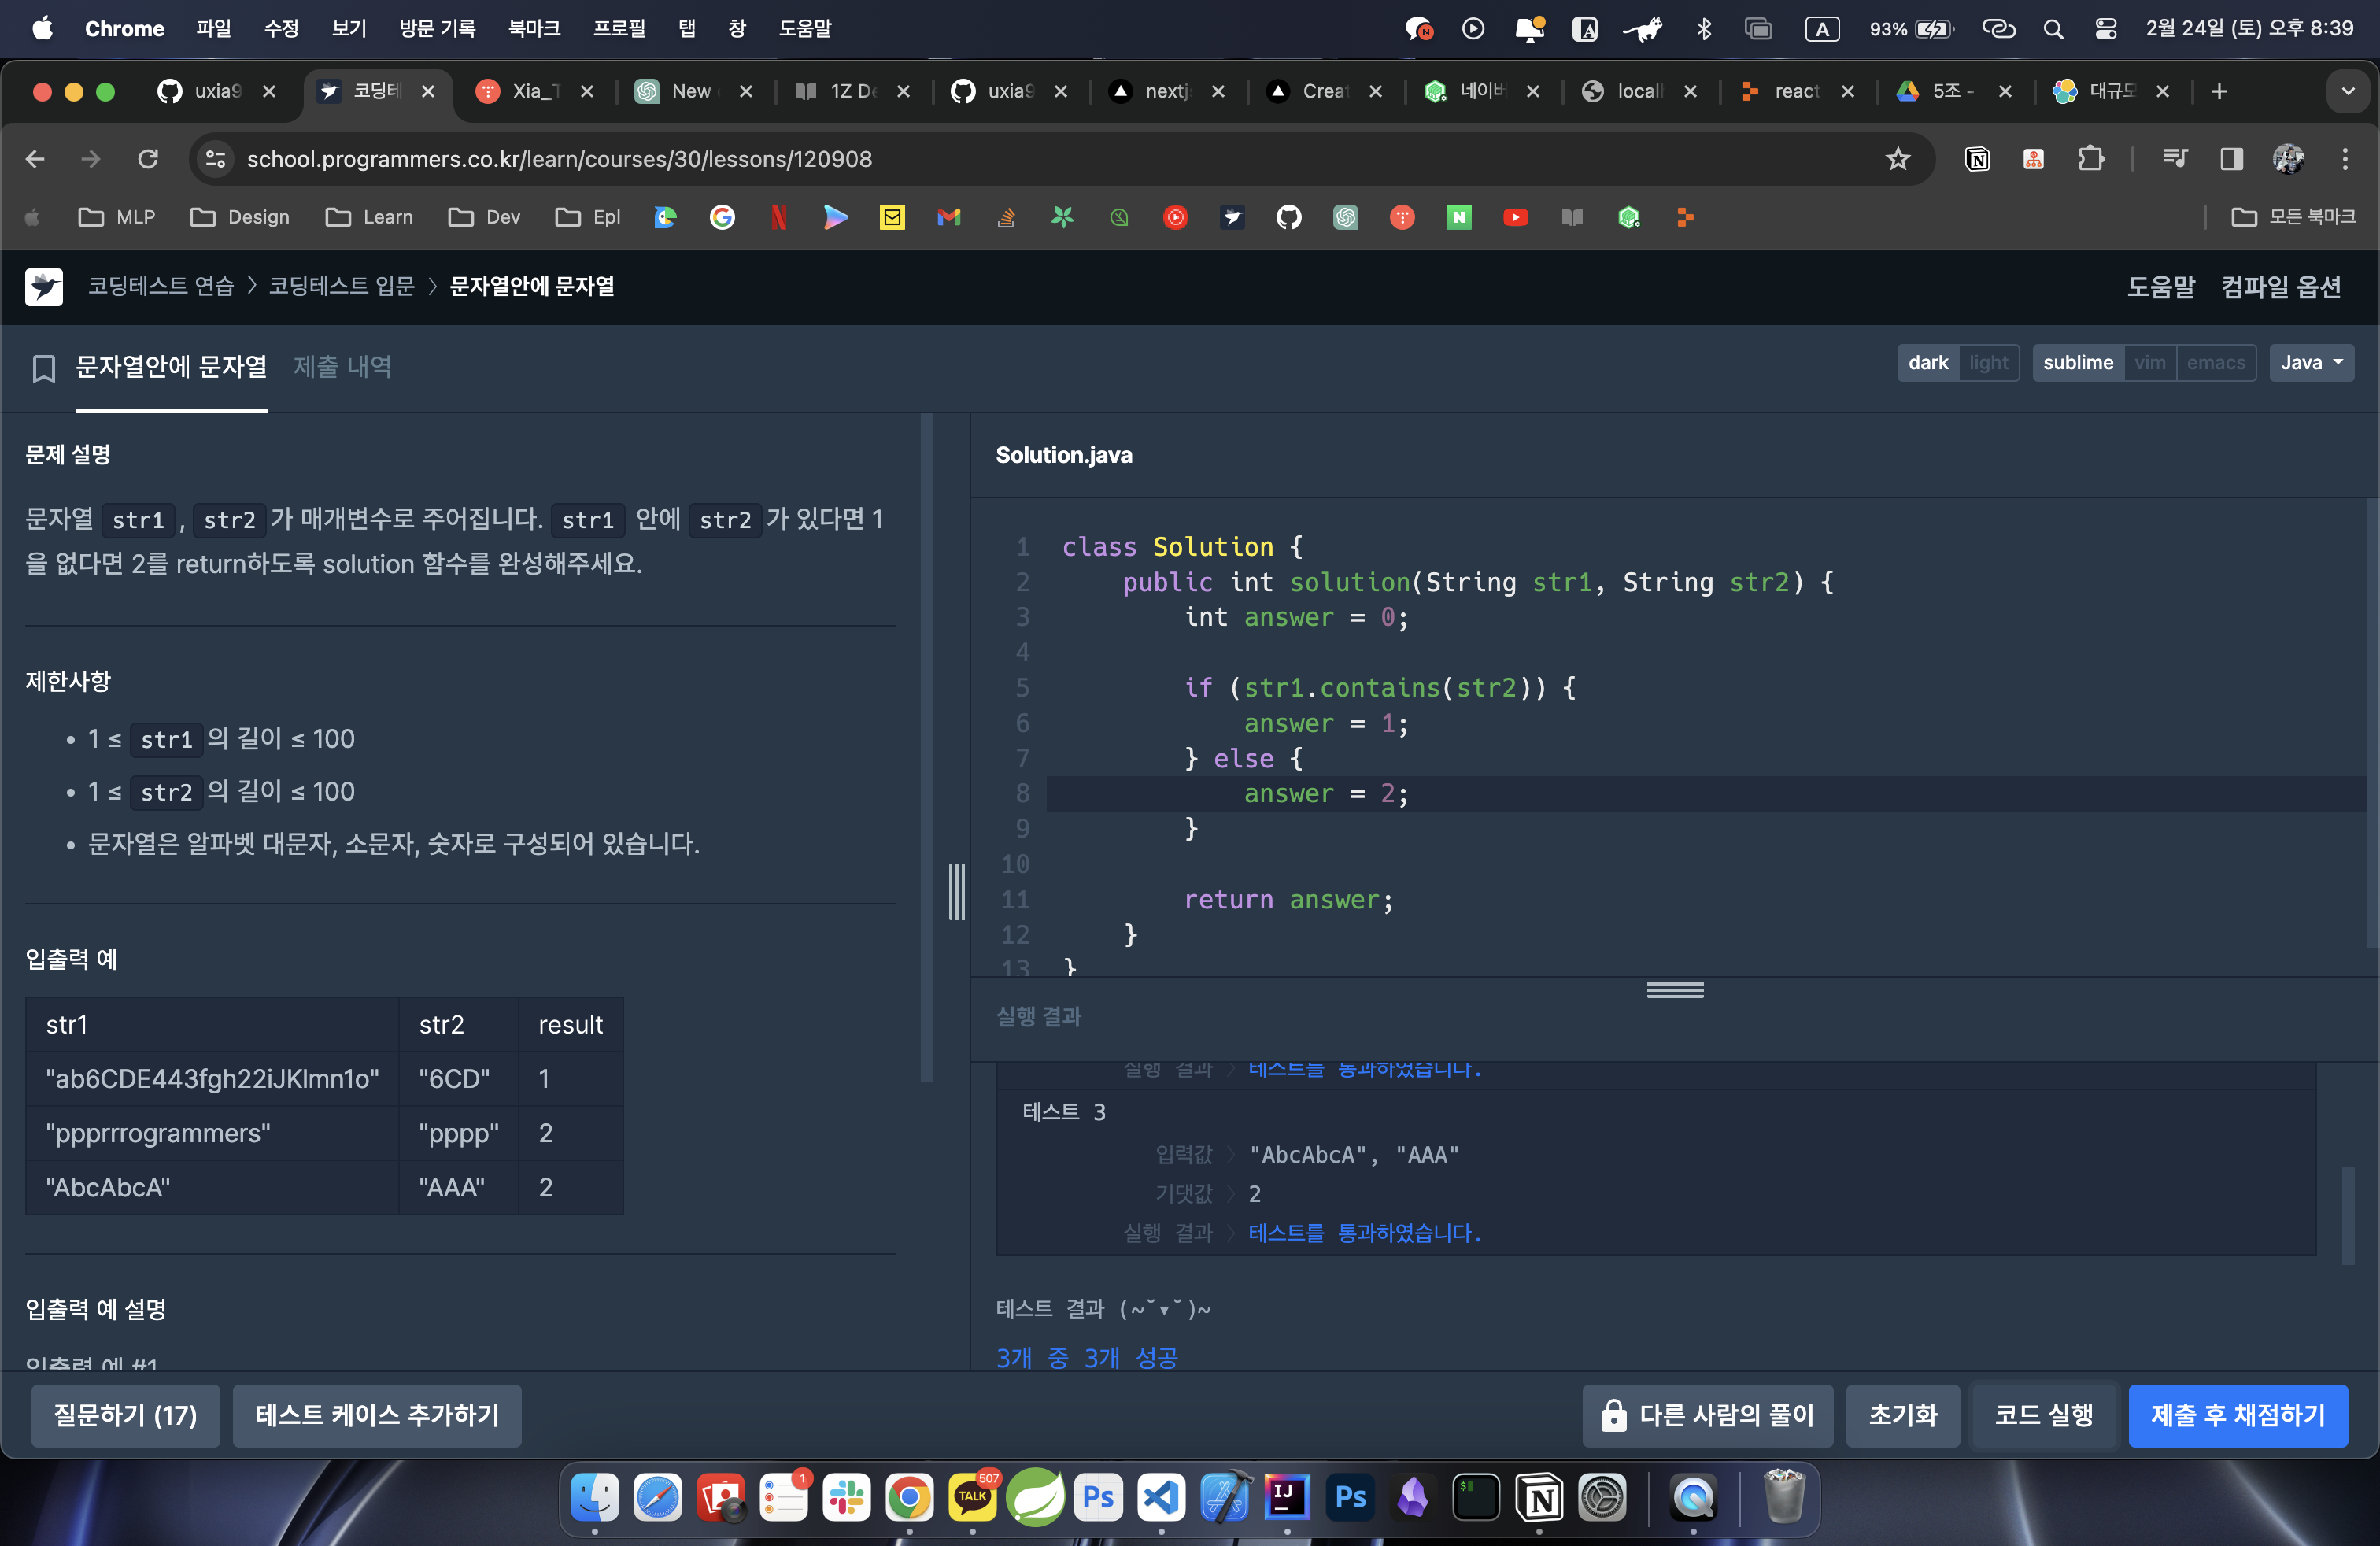The image size is (2380, 1546).
Task: Open the Chrome extensions puzzle icon
Action: coord(2090,159)
